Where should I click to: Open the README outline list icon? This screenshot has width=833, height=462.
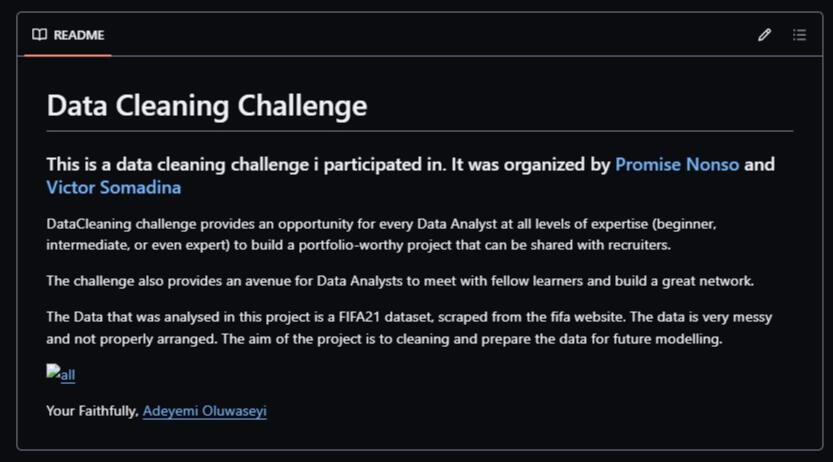799,35
